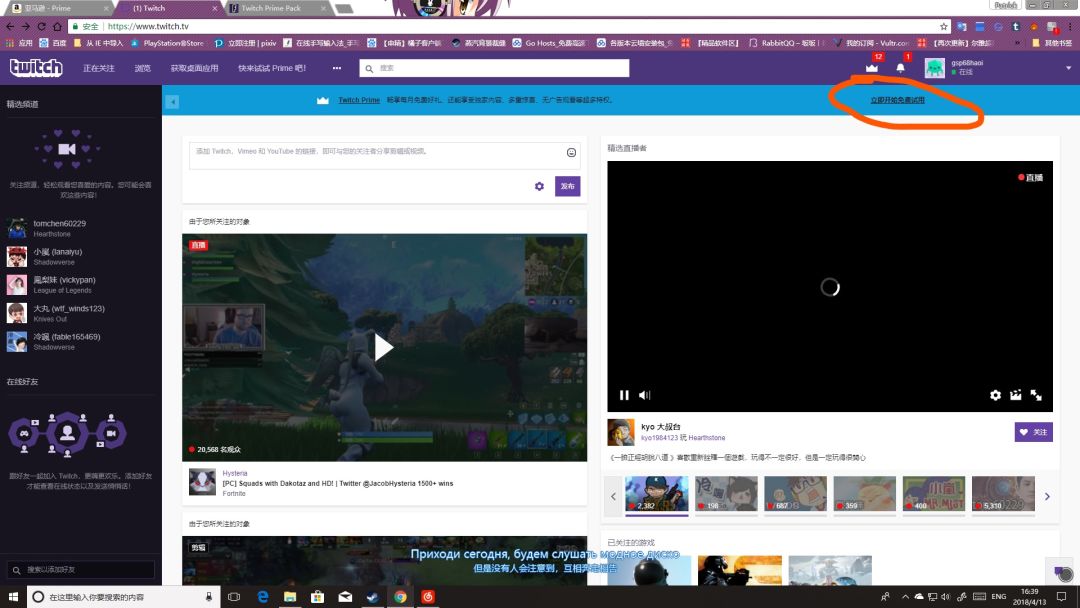Viewport: 1080px width, 608px height.
Task: Click the Twitch header search field
Action: pos(494,68)
